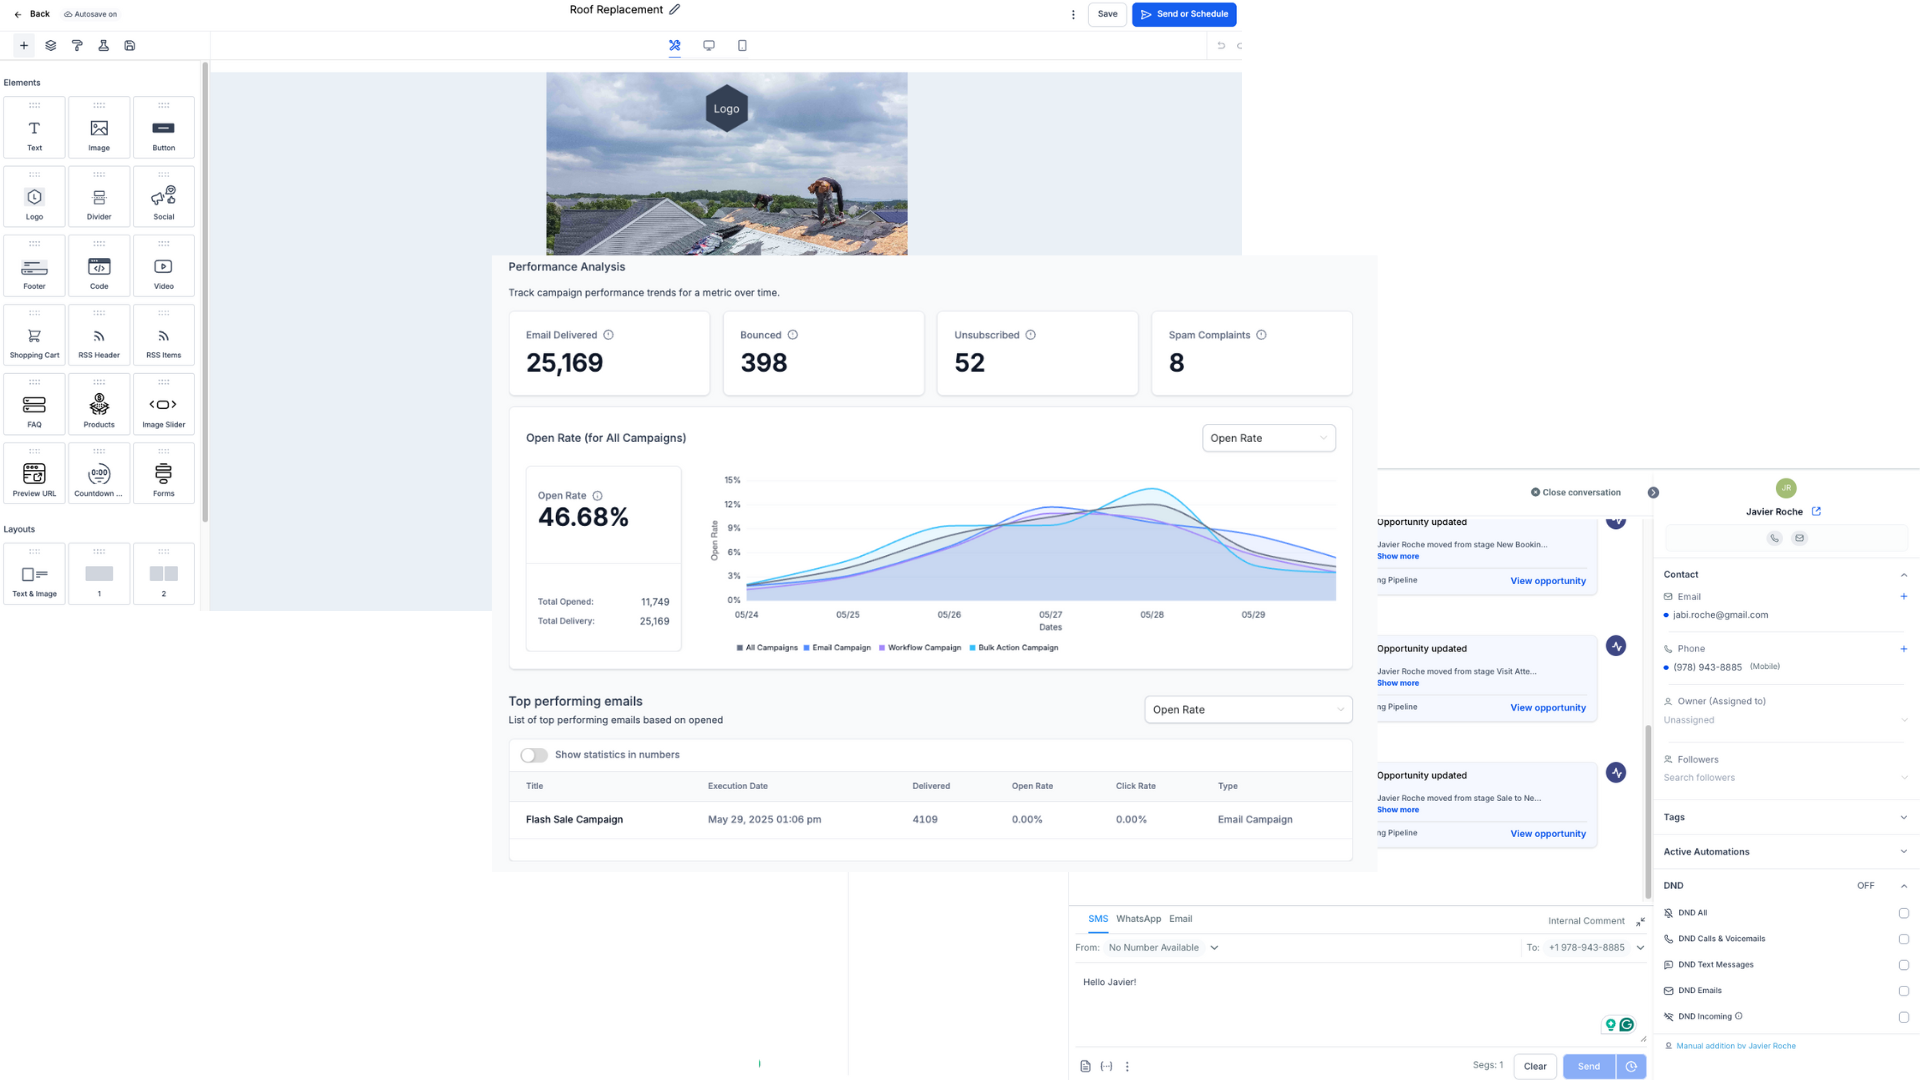The image size is (1920, 1080).
Task: Click the schedule clock icon beside Send
Action: point(1631,1067)
